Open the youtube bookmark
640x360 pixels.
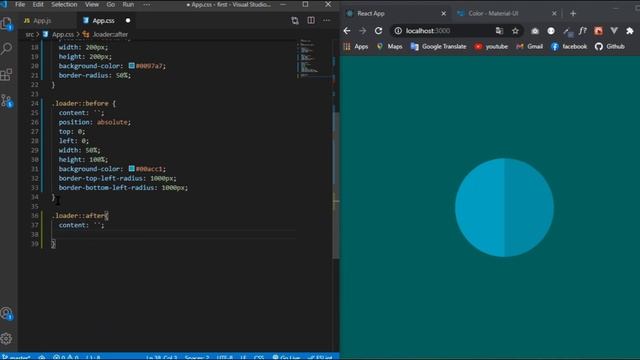pyautogui.click(x=491, y=47)
